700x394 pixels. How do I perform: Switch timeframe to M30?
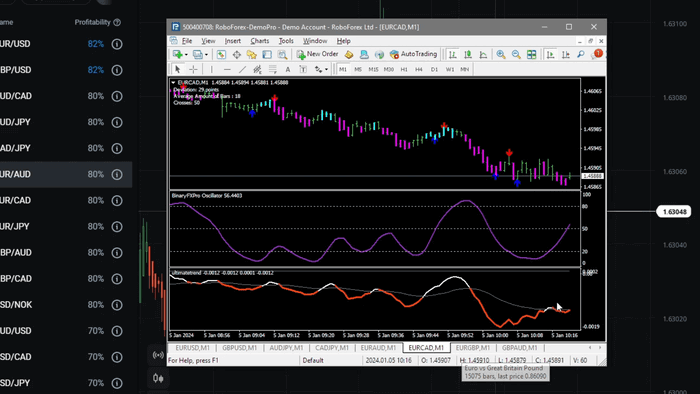pos(389,69)
